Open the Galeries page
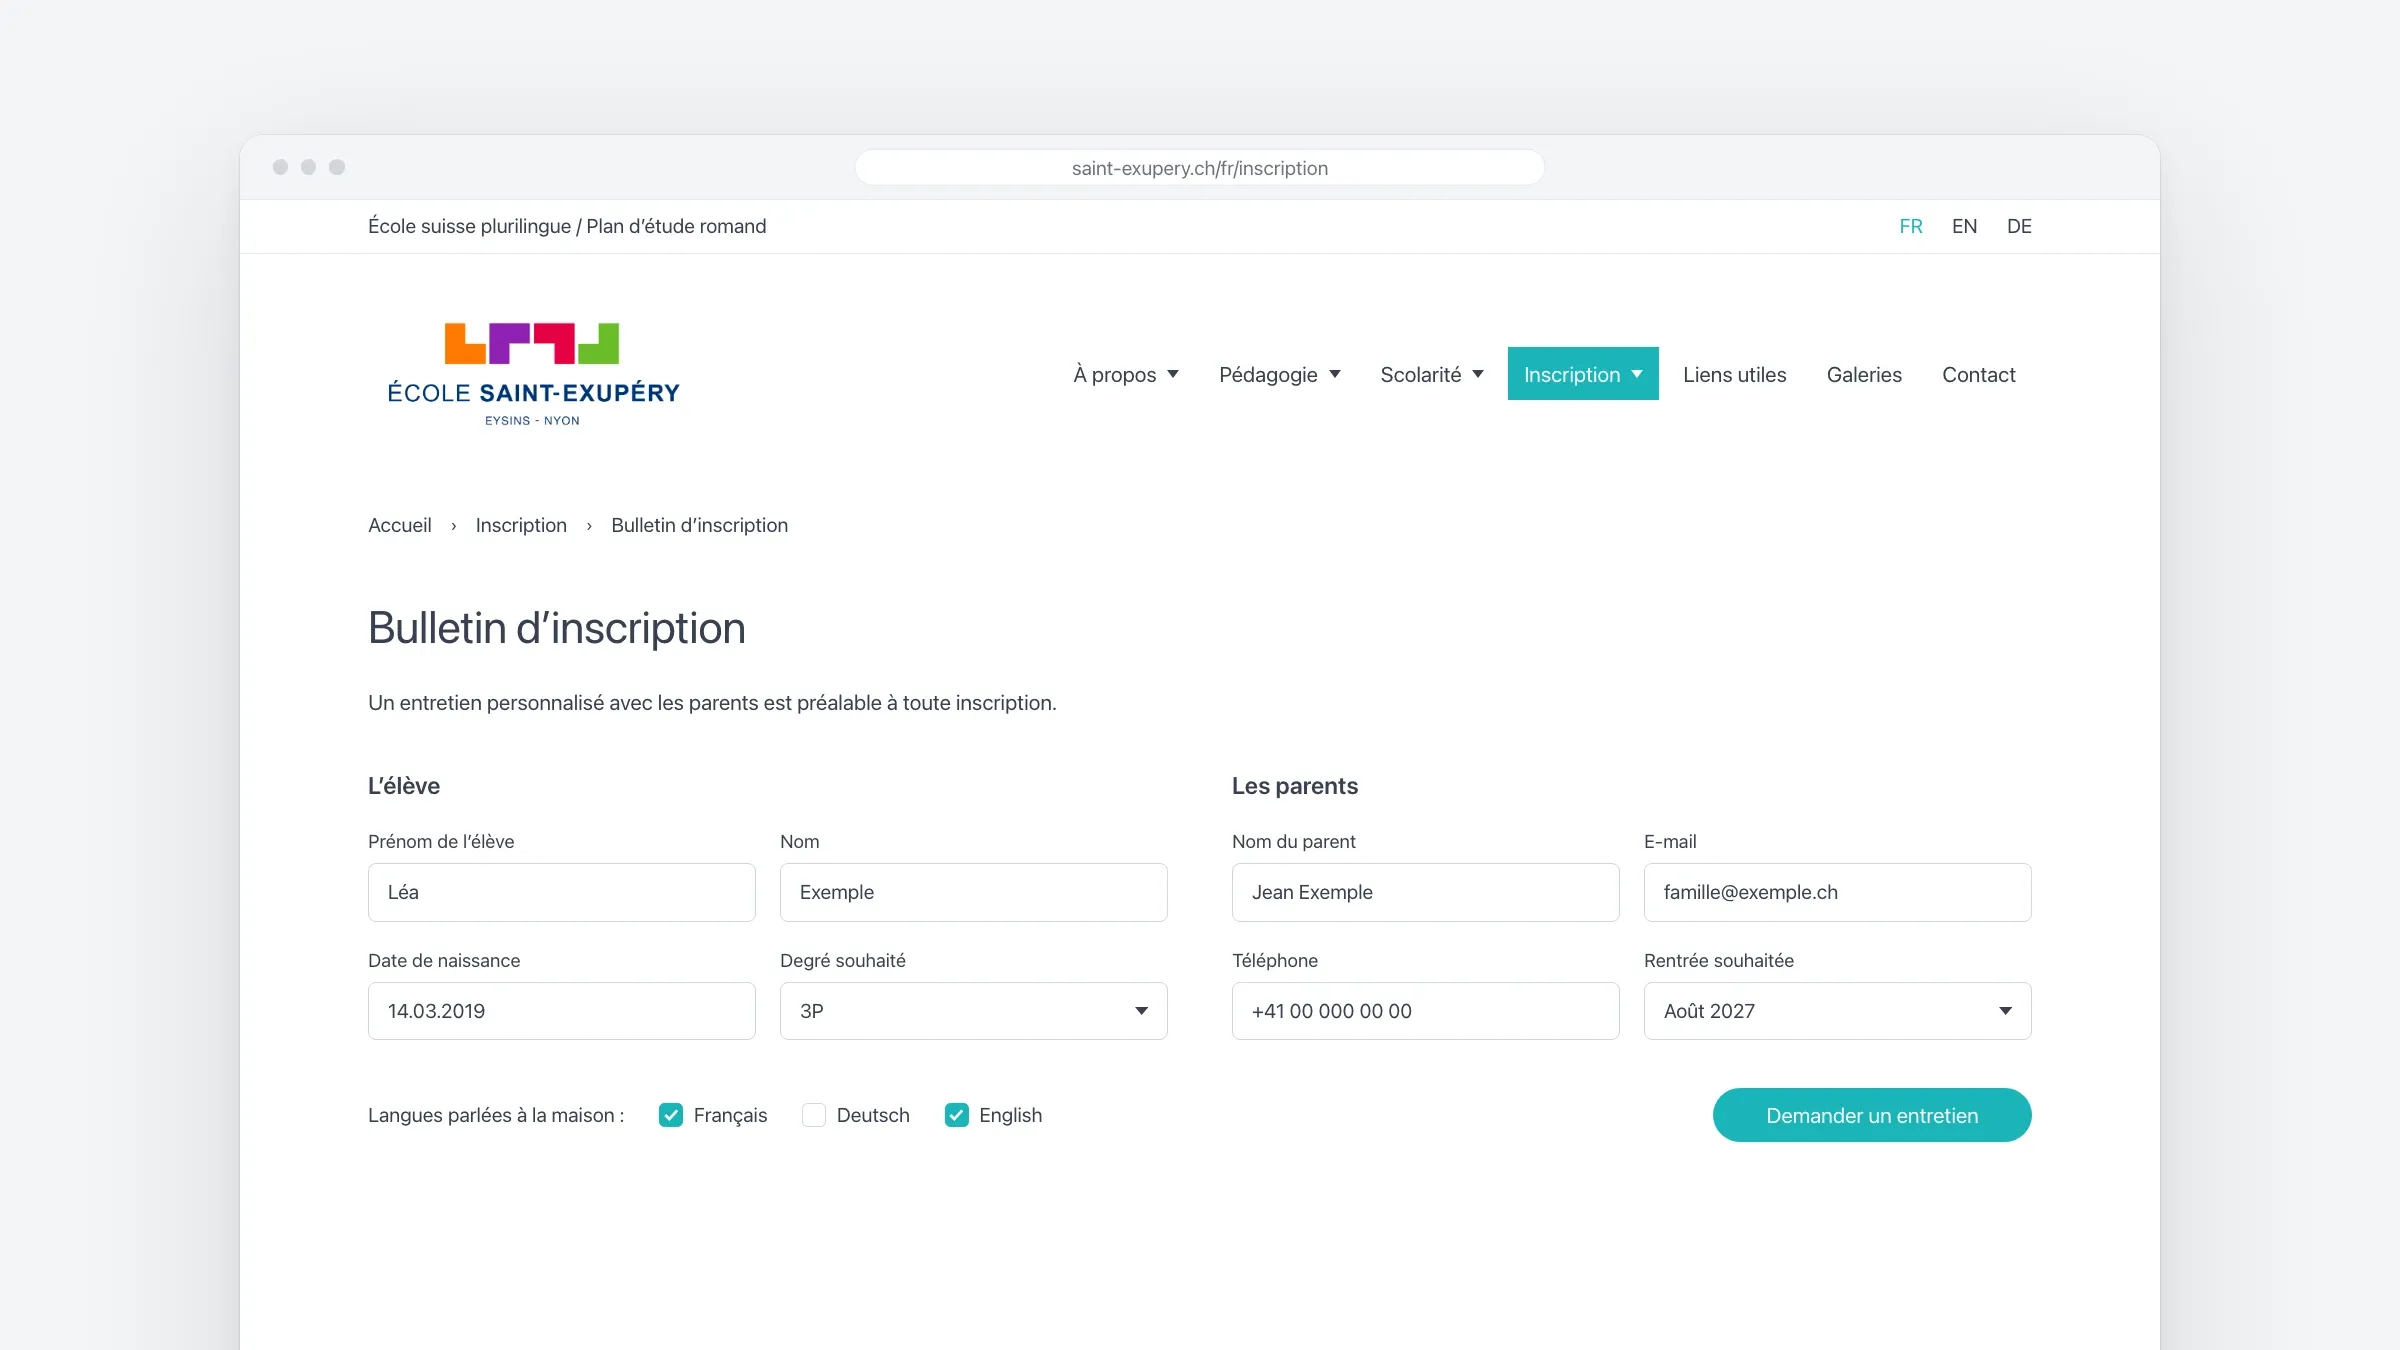2400x1350 pixels. point(1864,374)
